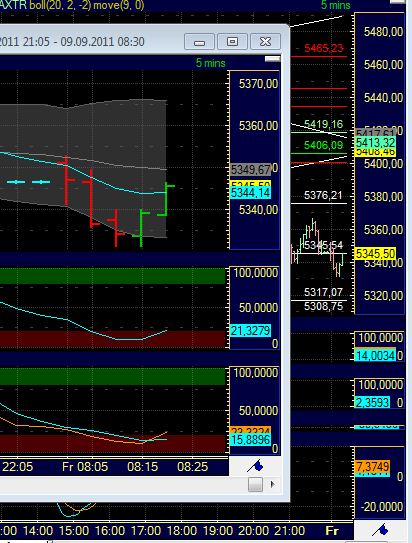Click the yellow 5345,50 price tag on outer axis
Screen dimensions: 412x543
[x=376, y=253]
